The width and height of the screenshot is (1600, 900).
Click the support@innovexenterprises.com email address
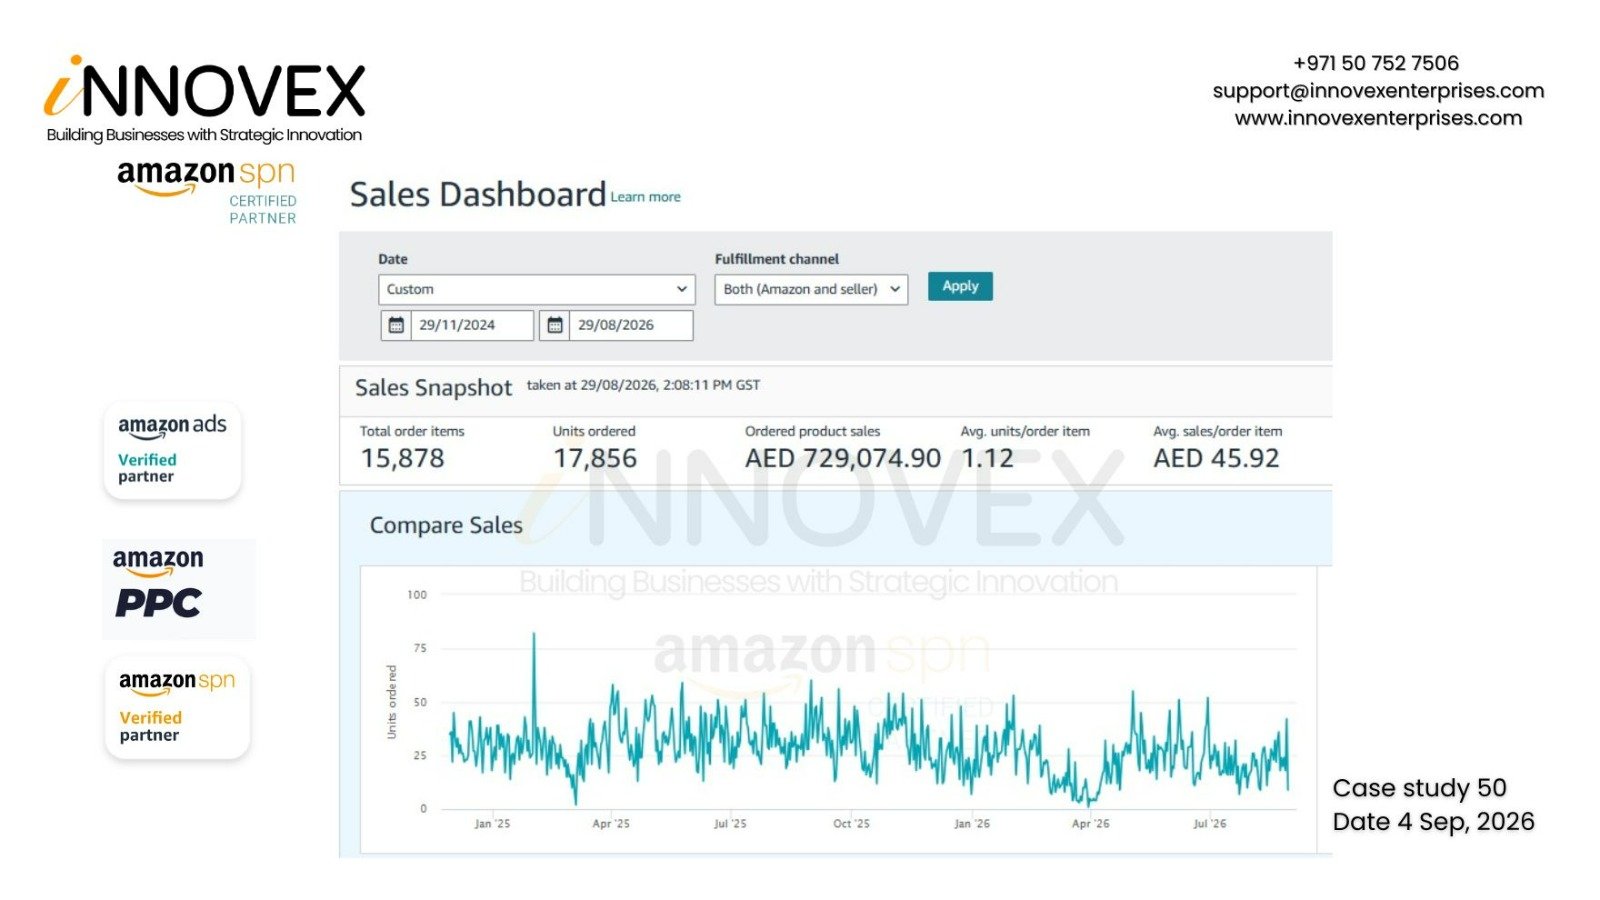click(1378, 91)
